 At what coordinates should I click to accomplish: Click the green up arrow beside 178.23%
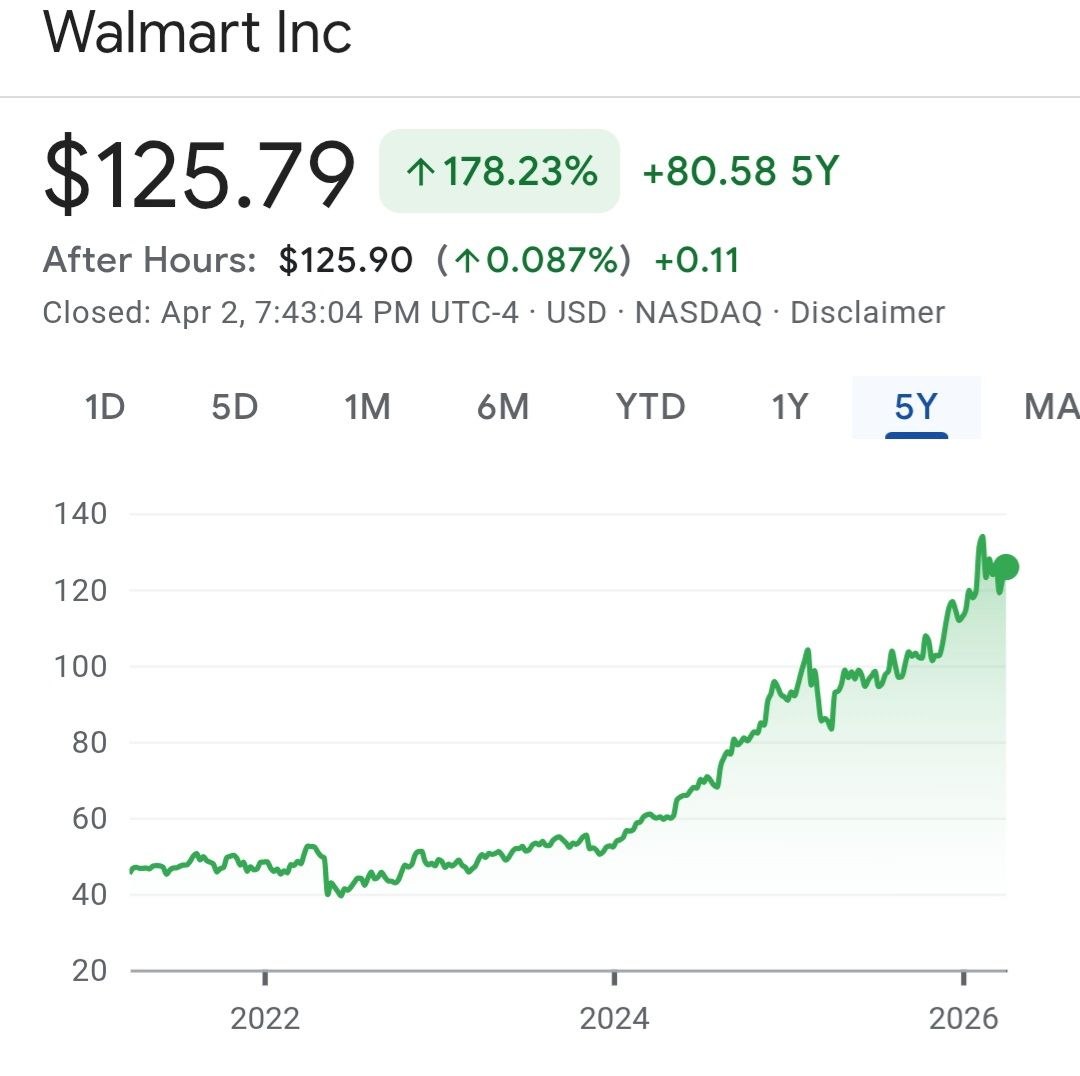421,173
